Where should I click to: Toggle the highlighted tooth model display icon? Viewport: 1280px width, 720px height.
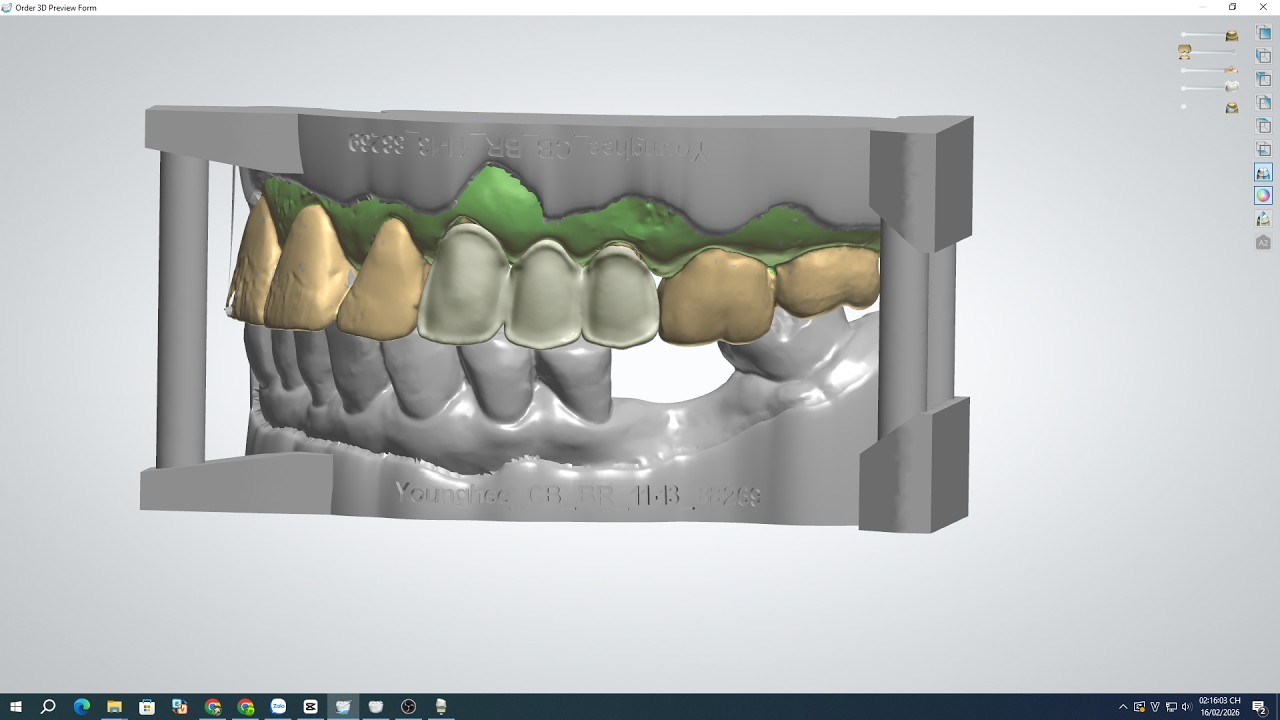coord(1264,172)
